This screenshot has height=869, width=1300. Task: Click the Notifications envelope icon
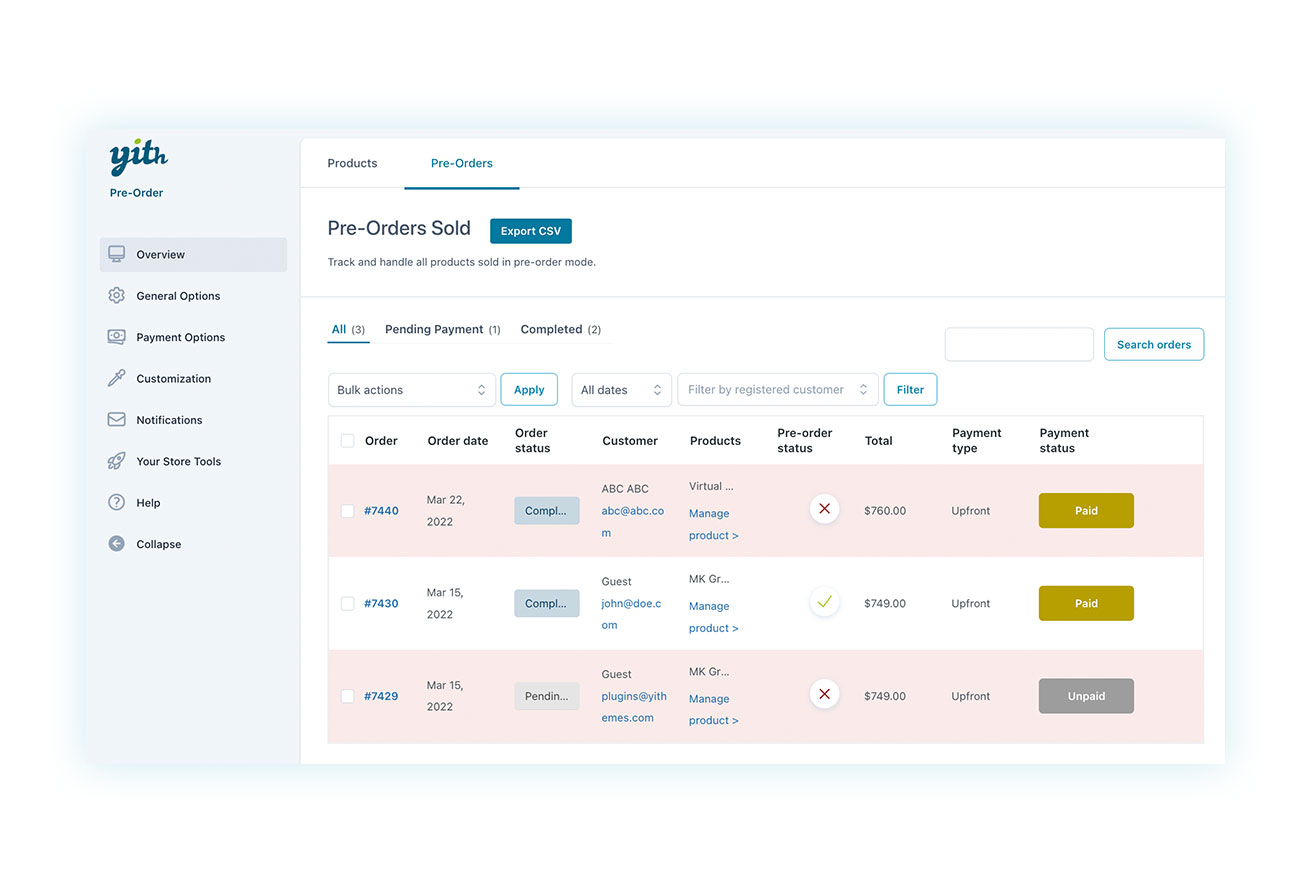pos(117,420)
